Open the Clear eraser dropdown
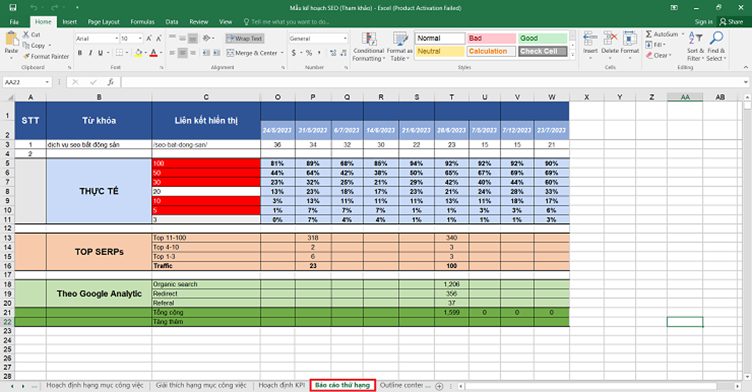The width and height of the screenshot is (752, 392). coord(659,55)
